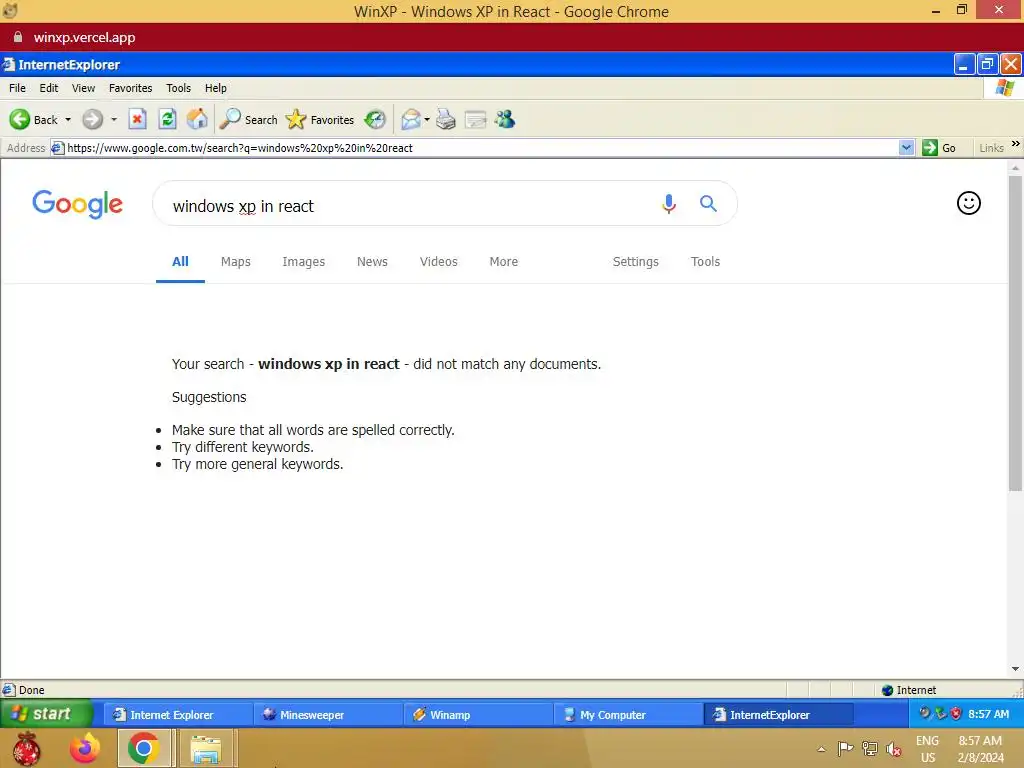Open the History clock icon
1024x768 pixels.
coord(375,120)
